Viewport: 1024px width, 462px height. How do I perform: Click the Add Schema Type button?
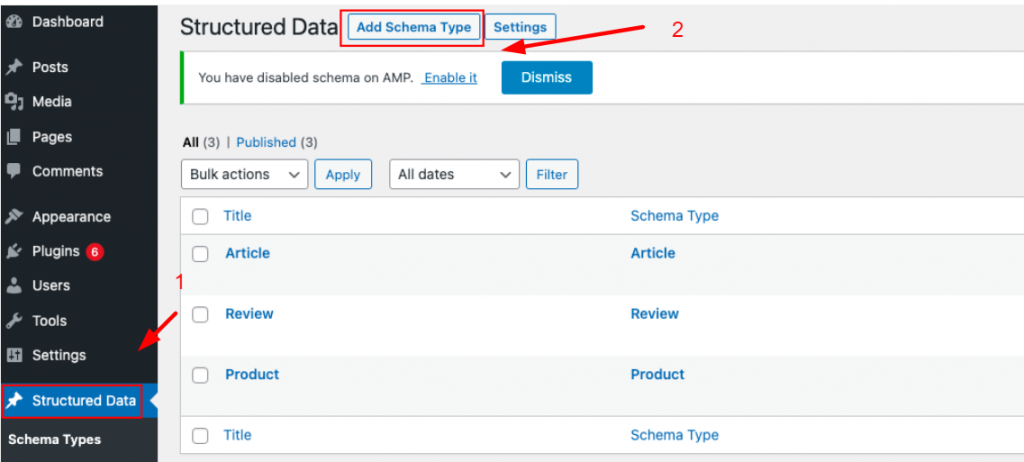click(413, 27)
